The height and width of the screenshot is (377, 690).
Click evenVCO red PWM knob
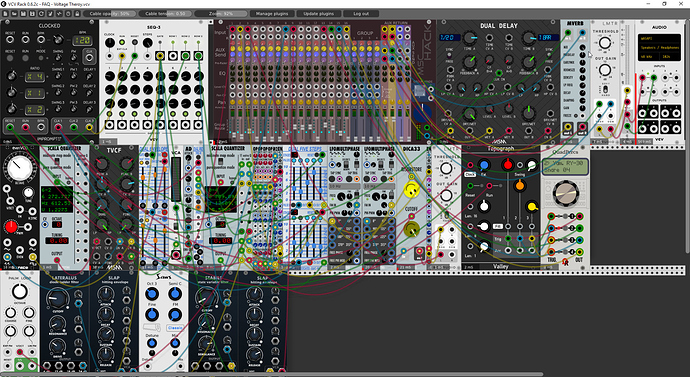pos(11,227)
